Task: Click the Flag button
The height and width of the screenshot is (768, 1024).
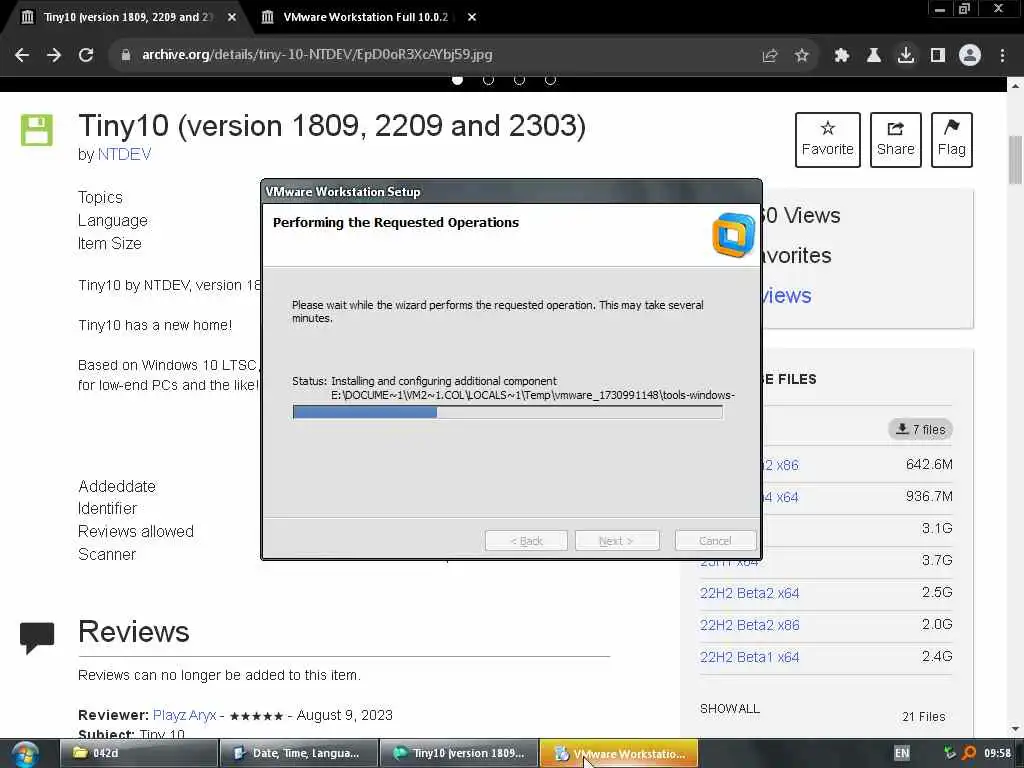Action: click(952, 140)
